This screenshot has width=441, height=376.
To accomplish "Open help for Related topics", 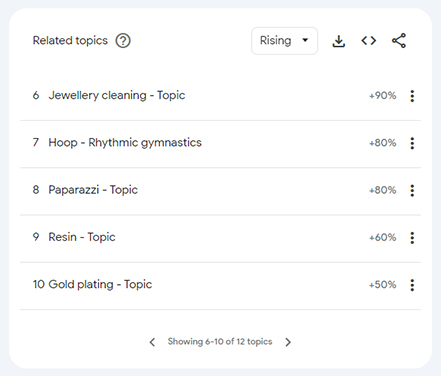I will [x=123, y=41].
